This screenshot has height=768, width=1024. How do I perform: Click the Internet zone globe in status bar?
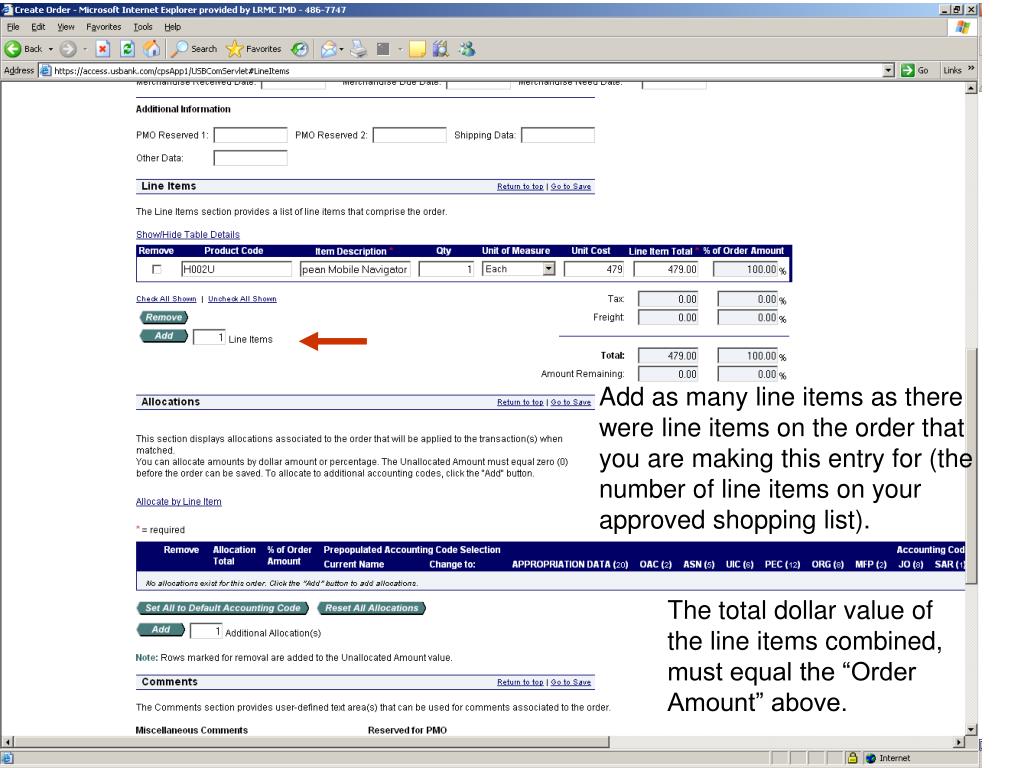pos(871,758)
